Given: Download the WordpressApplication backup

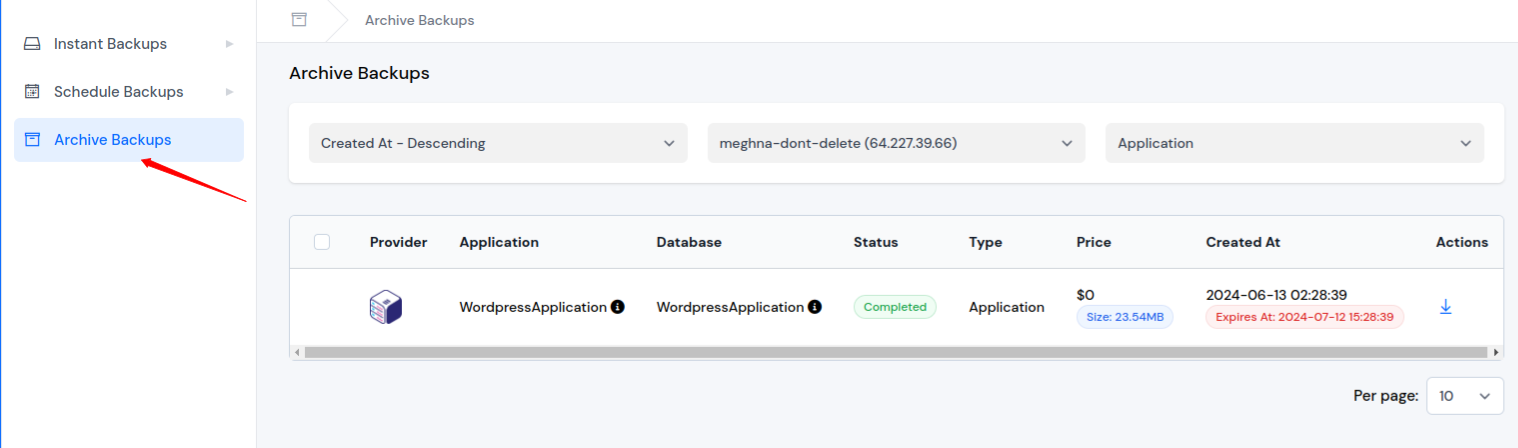Looking at the screenshot, I should (1445, 307).
